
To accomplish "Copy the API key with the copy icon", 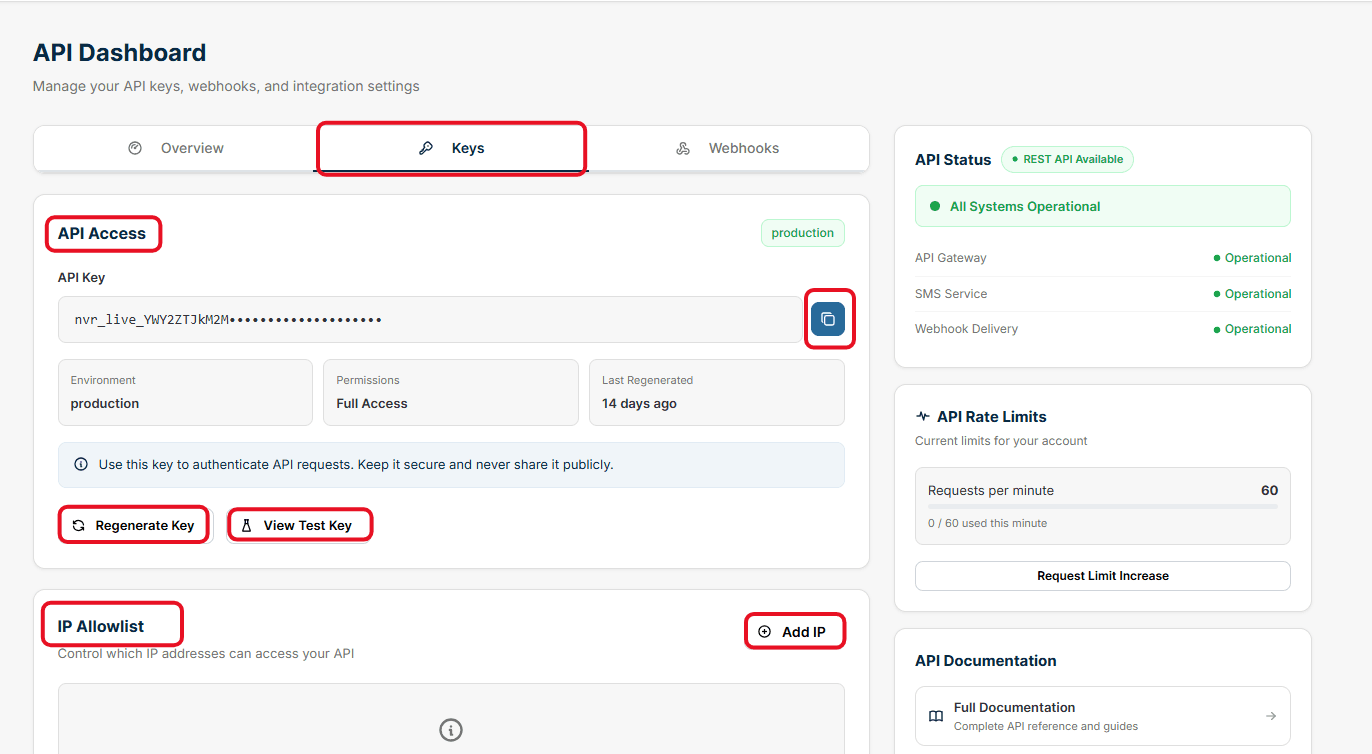I will tap(828, 319).
